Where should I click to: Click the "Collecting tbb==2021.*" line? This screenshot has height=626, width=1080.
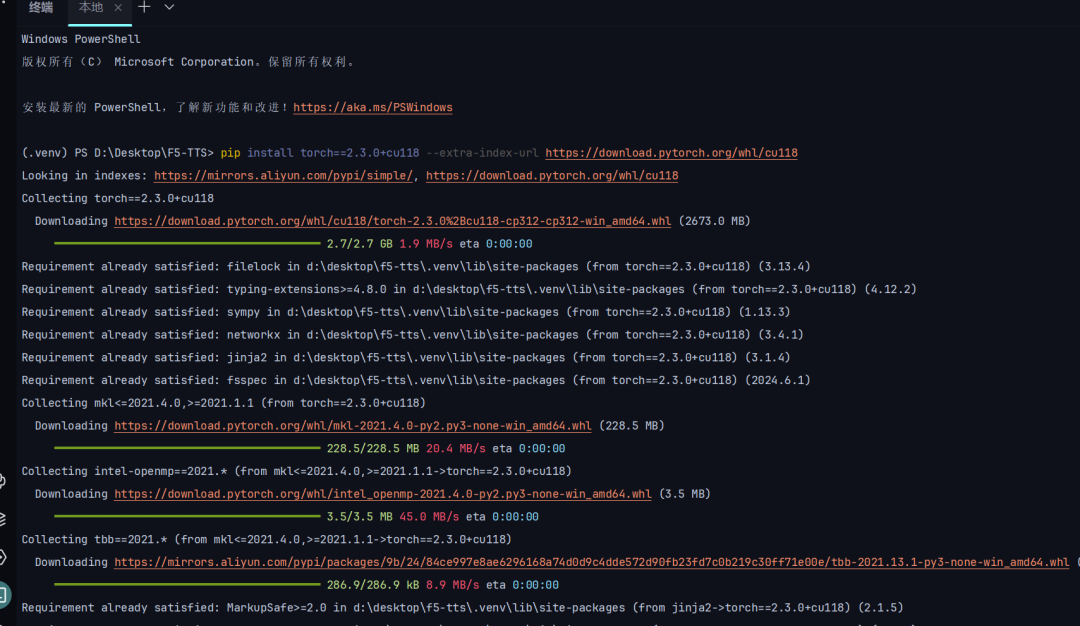tap(267, 539)
